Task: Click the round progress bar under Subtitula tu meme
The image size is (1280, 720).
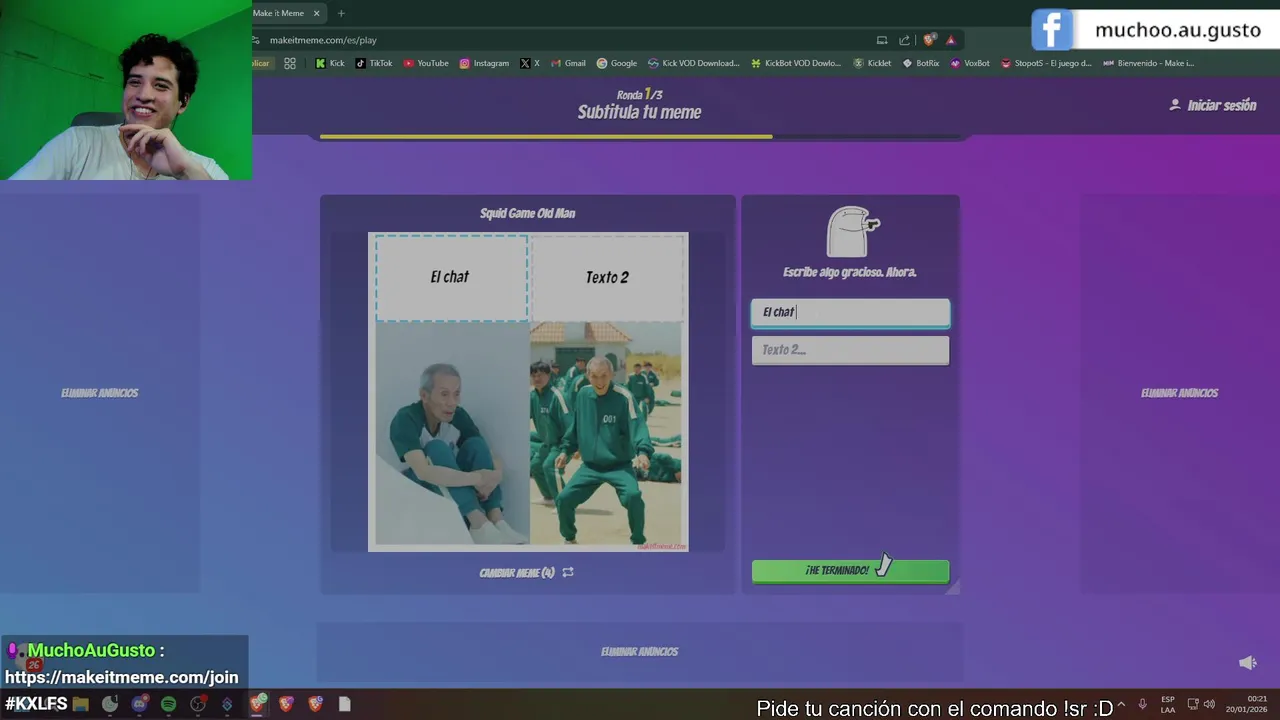Action: point(640,136)
